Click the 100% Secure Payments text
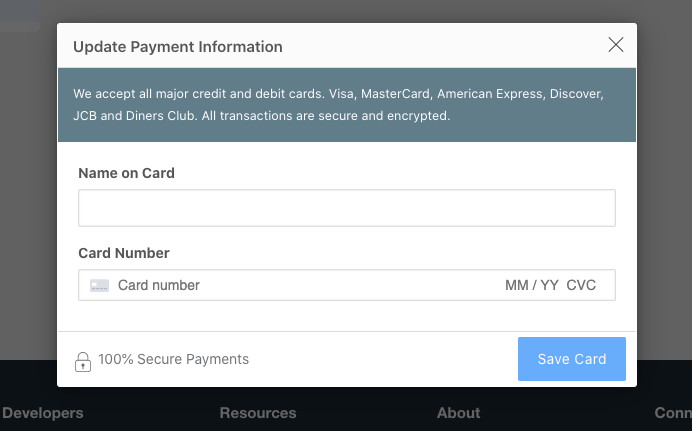The image size is (692, 431). click(173, 359)
